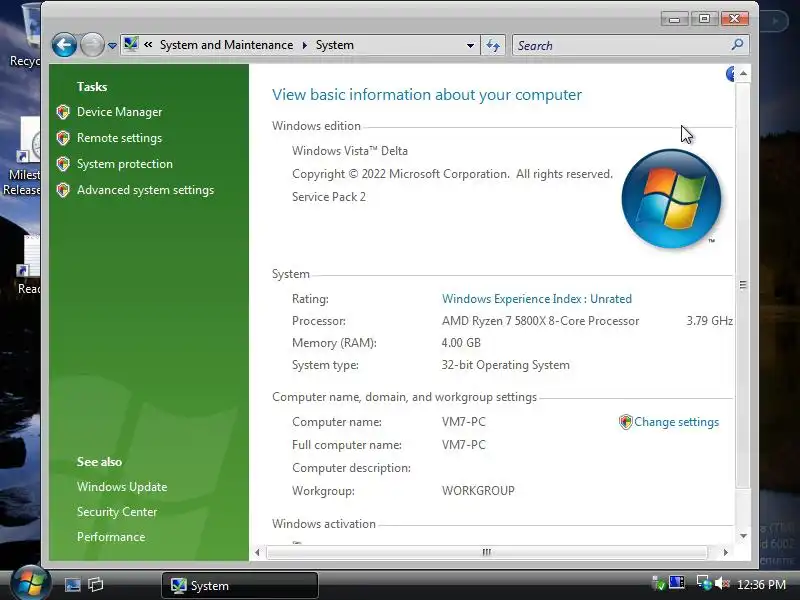800x600 pixels.
Task: Click the Windows Vista Delta edition text
Action: coord(350,151)
